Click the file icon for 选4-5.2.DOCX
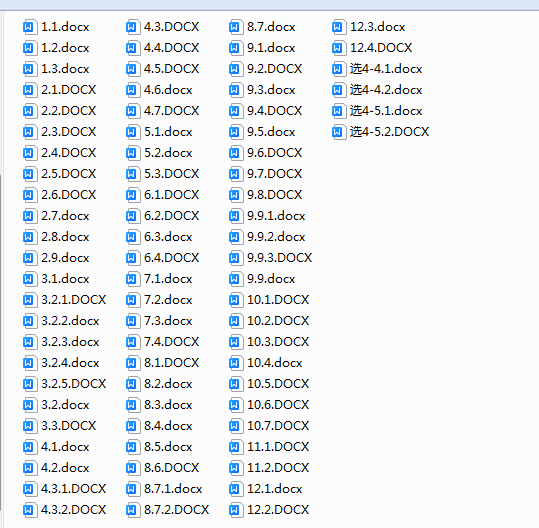Image resolution: width=539 pixels, height=528 pixels. [x=339, y=132]
